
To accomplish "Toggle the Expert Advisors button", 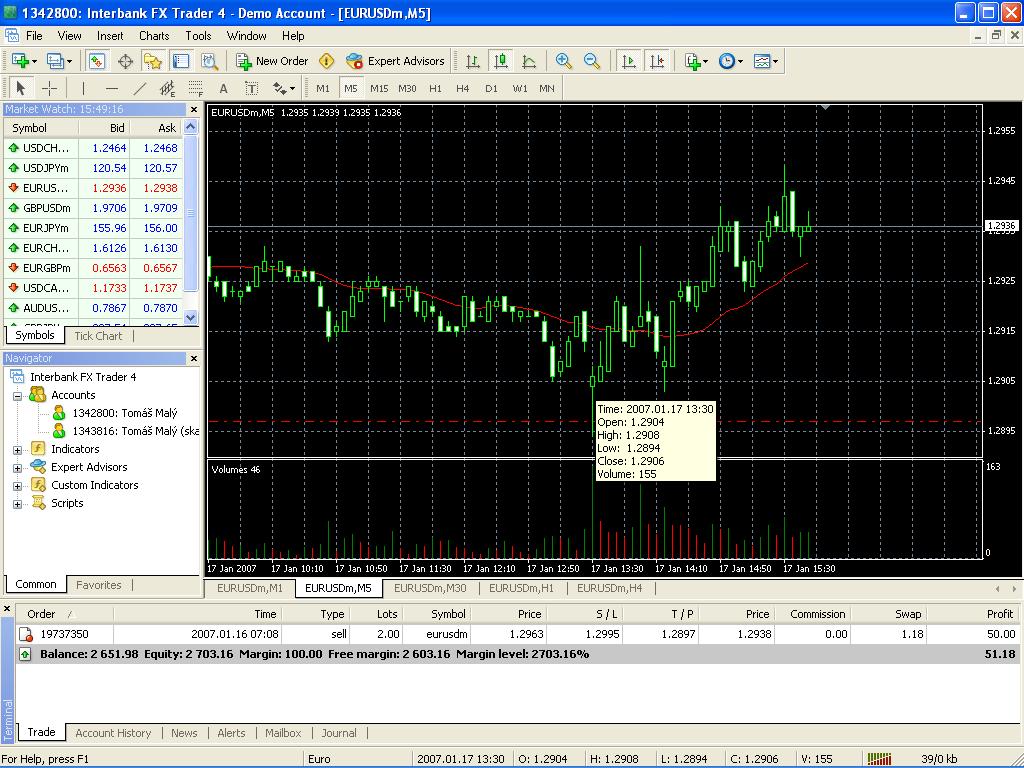I will point(395,61).
